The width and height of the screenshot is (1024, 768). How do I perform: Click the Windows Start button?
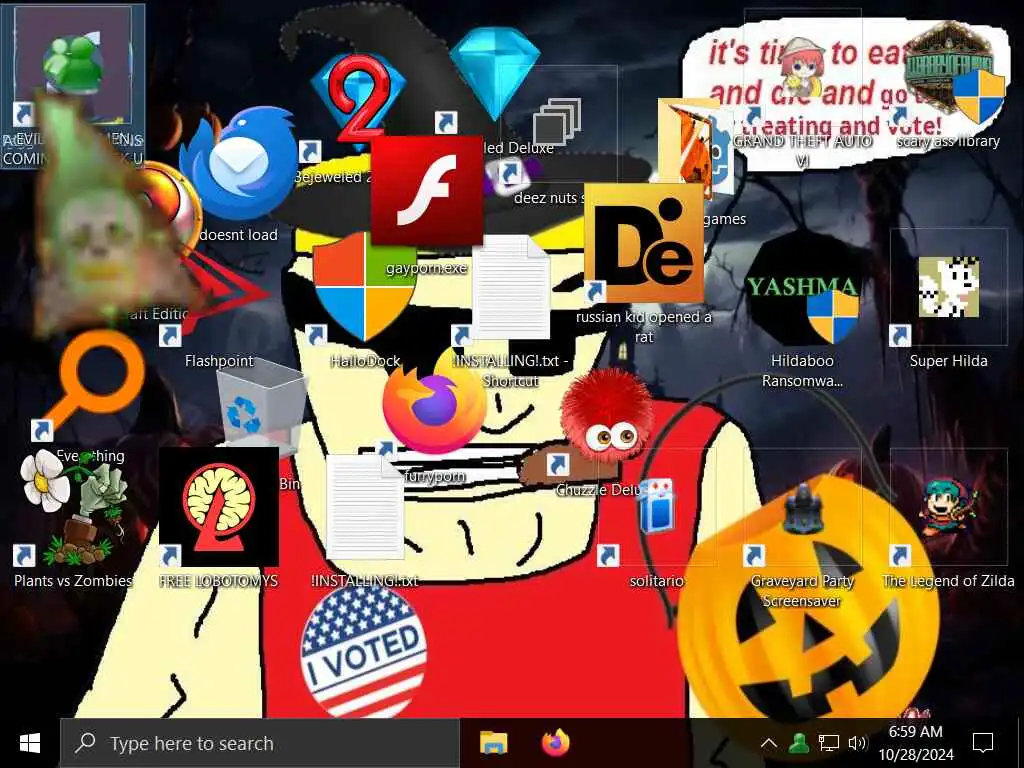tap(29, 743)
